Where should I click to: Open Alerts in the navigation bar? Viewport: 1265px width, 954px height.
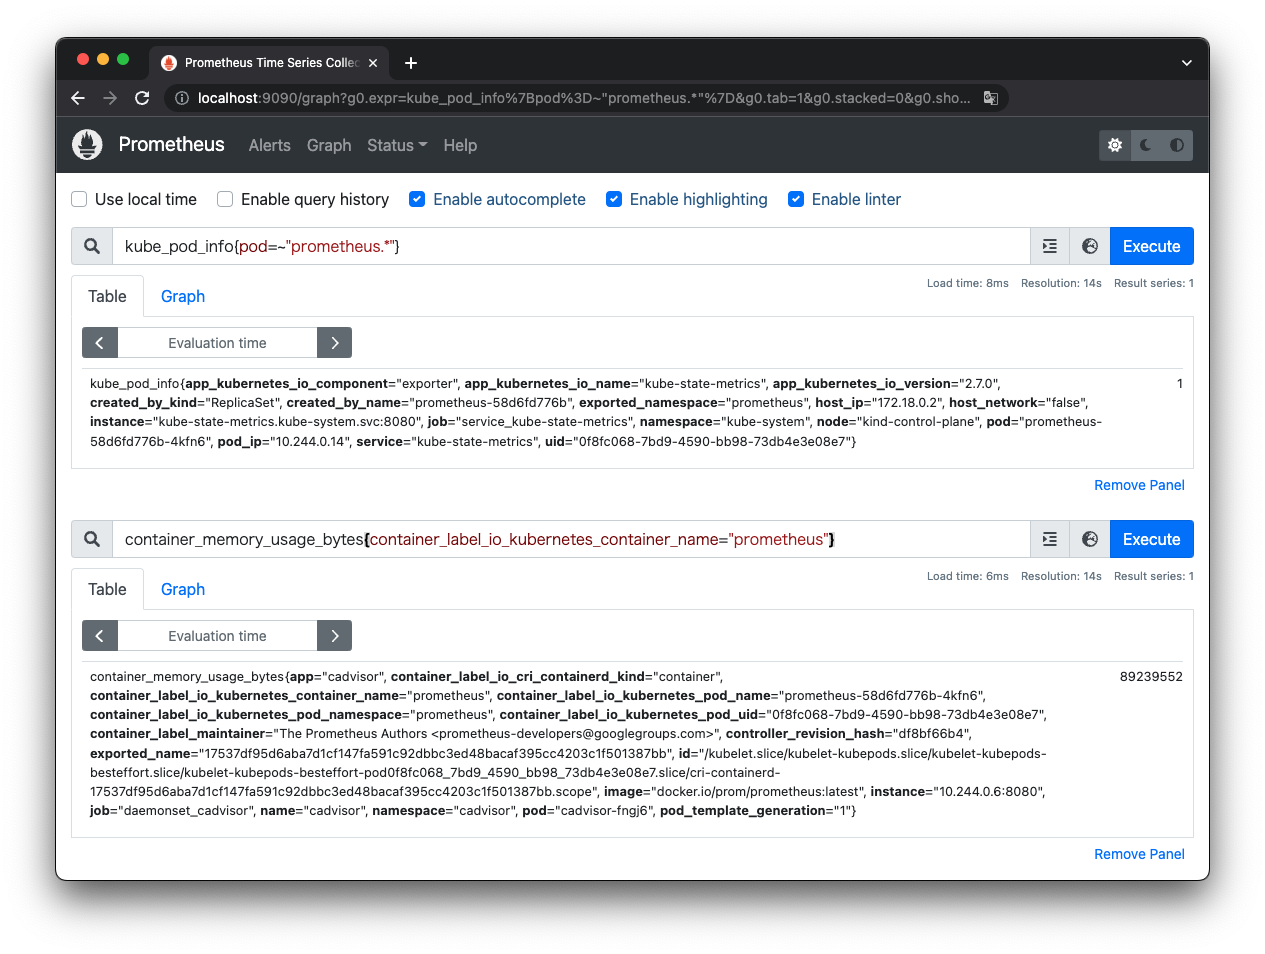tap(270, 145)
